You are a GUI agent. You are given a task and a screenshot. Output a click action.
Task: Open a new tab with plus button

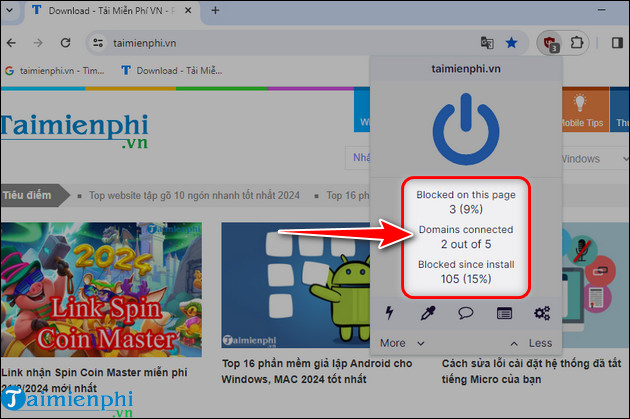pos(215,10)
